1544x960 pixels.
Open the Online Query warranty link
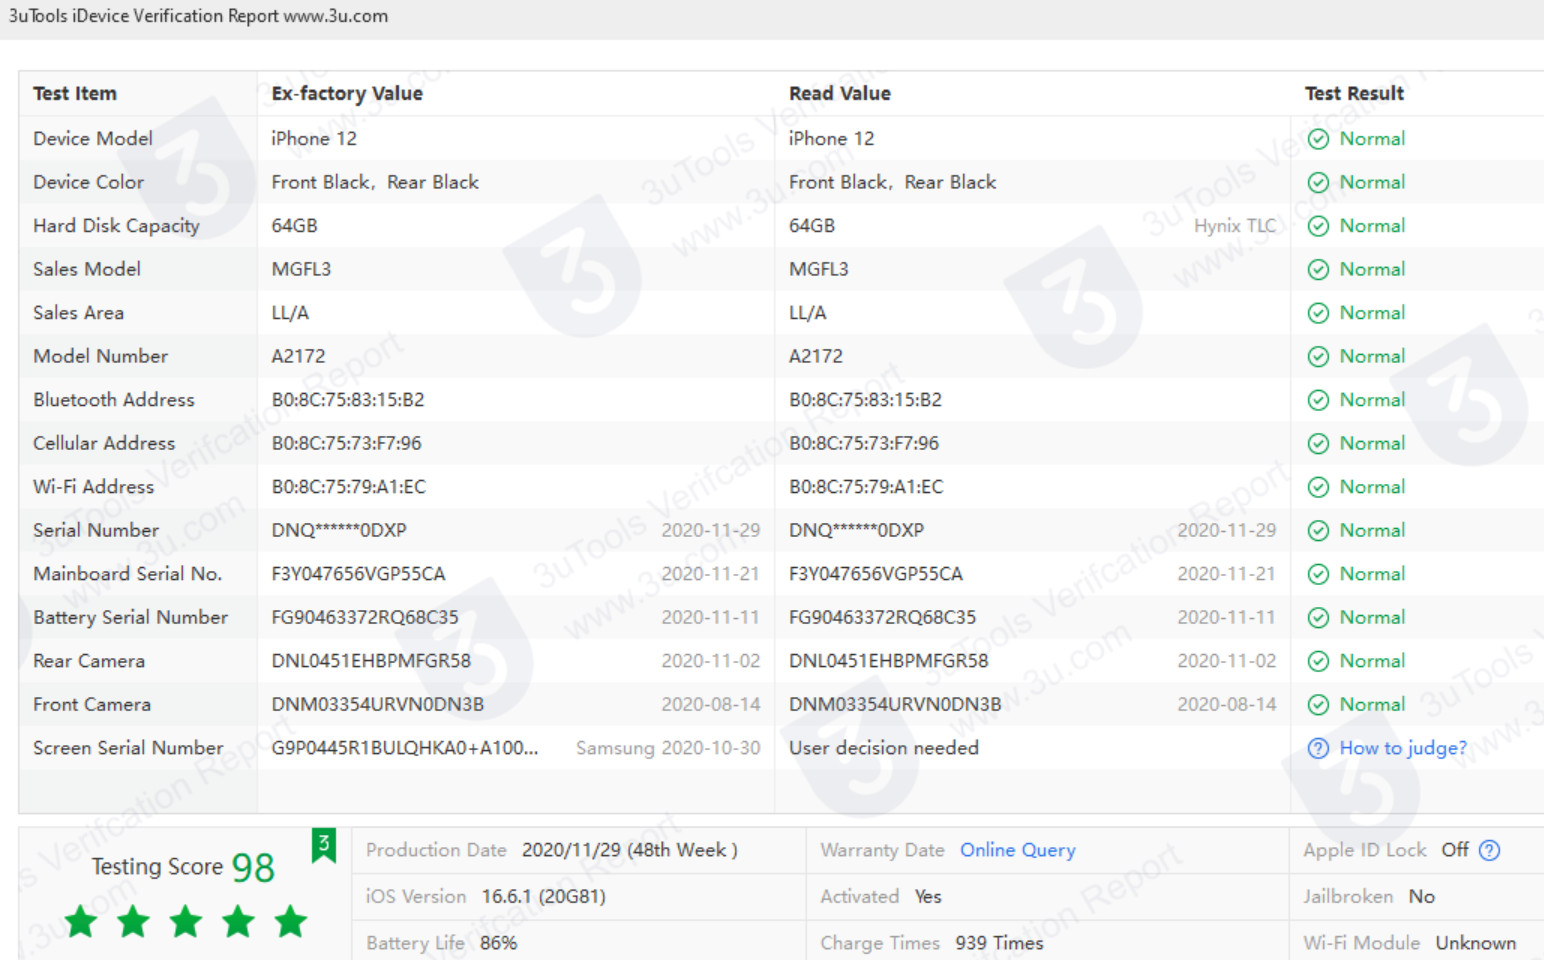pos(1017,850)
